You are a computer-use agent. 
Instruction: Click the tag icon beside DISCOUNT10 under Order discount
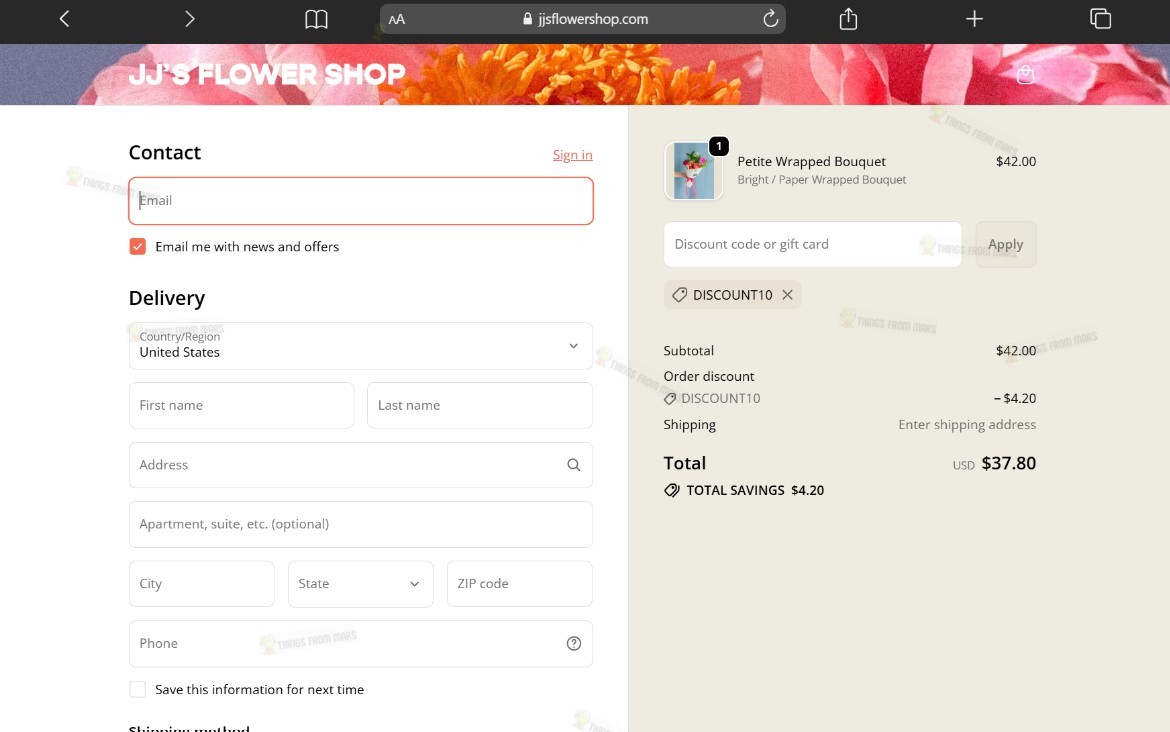point(670,398)
